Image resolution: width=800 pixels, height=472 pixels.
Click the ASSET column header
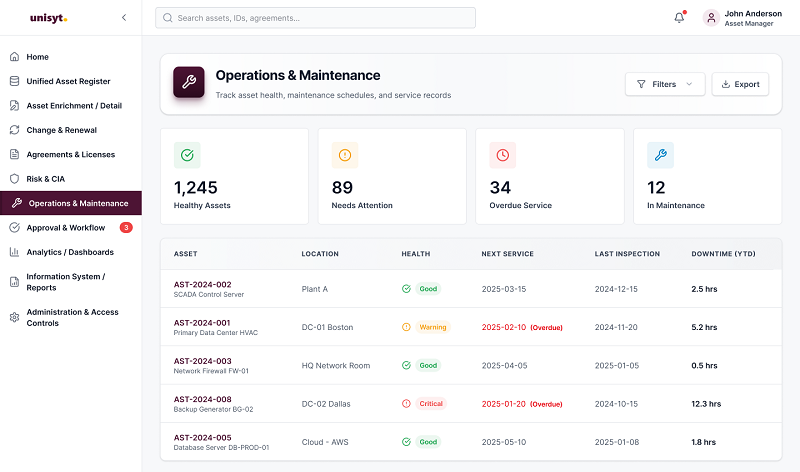pos(185,254)
